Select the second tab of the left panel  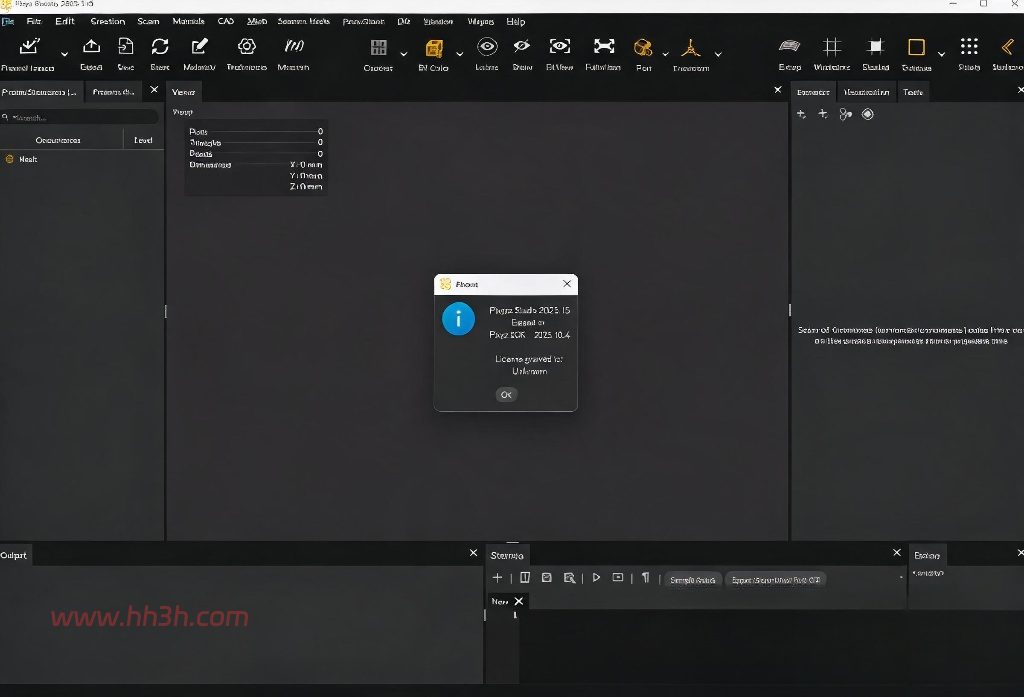click(114, 92)
